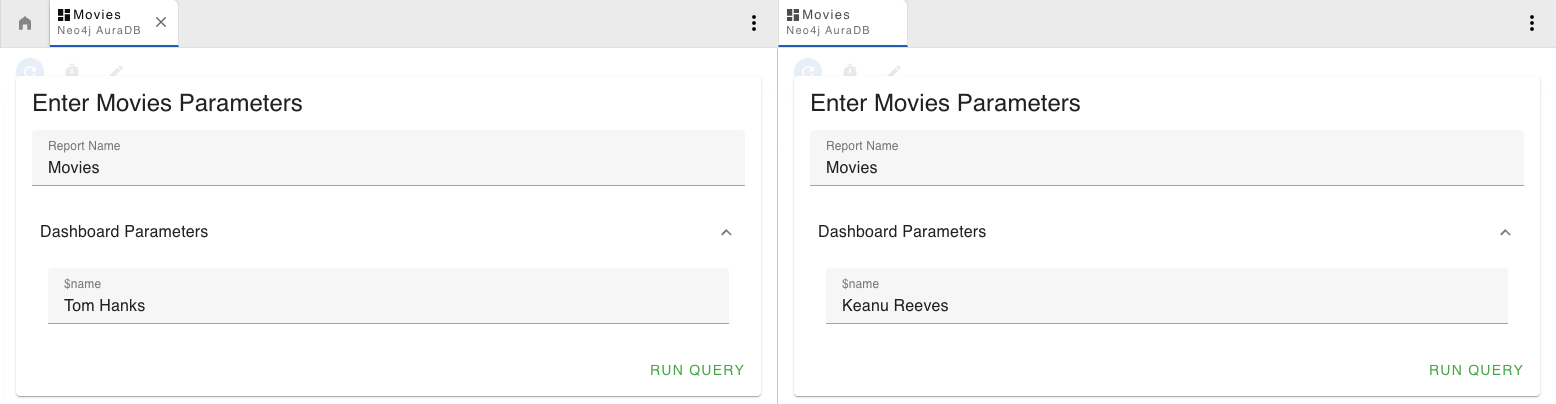The height and width of the screenshot is (404, 1556).
Task: Open the three-dot menu in left pane
Action: 754,23
